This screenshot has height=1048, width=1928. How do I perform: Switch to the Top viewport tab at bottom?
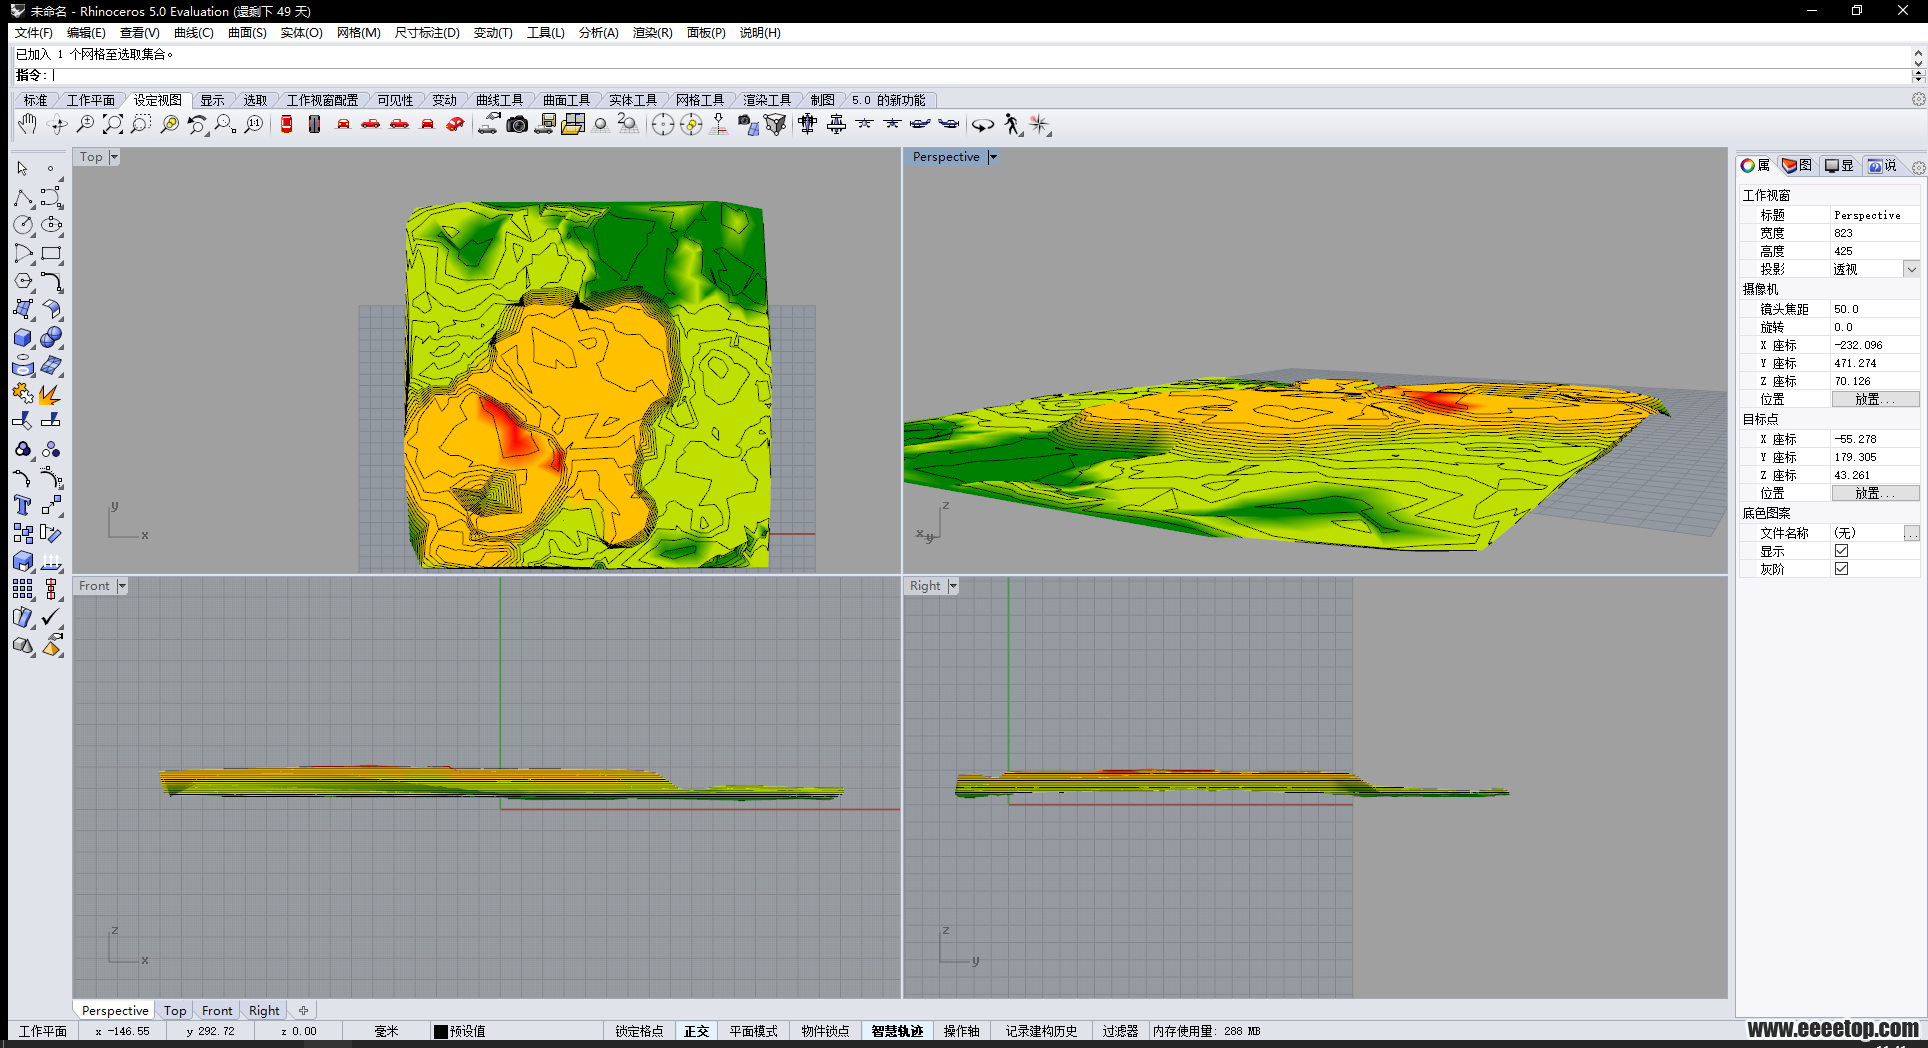click(x=175, y=1011)
